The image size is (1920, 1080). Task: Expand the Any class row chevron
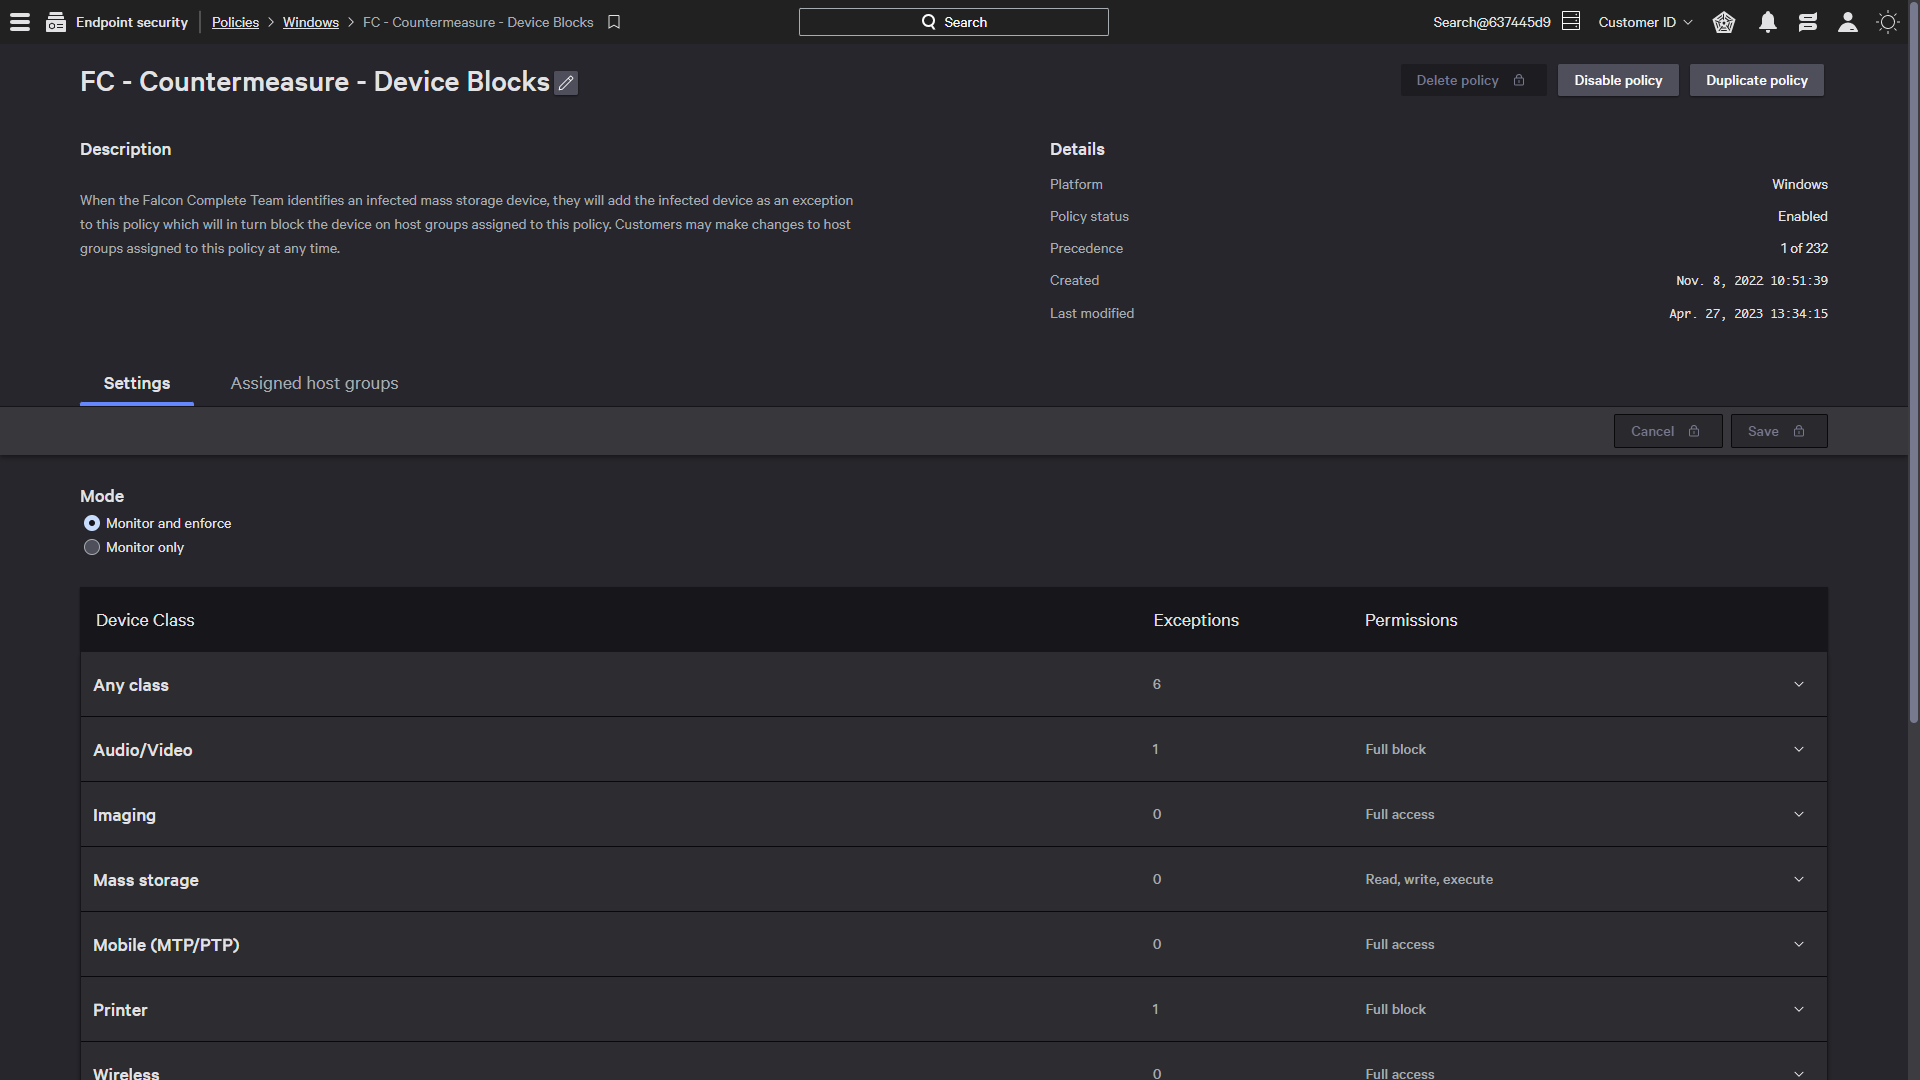click(x=1799, y=685)
